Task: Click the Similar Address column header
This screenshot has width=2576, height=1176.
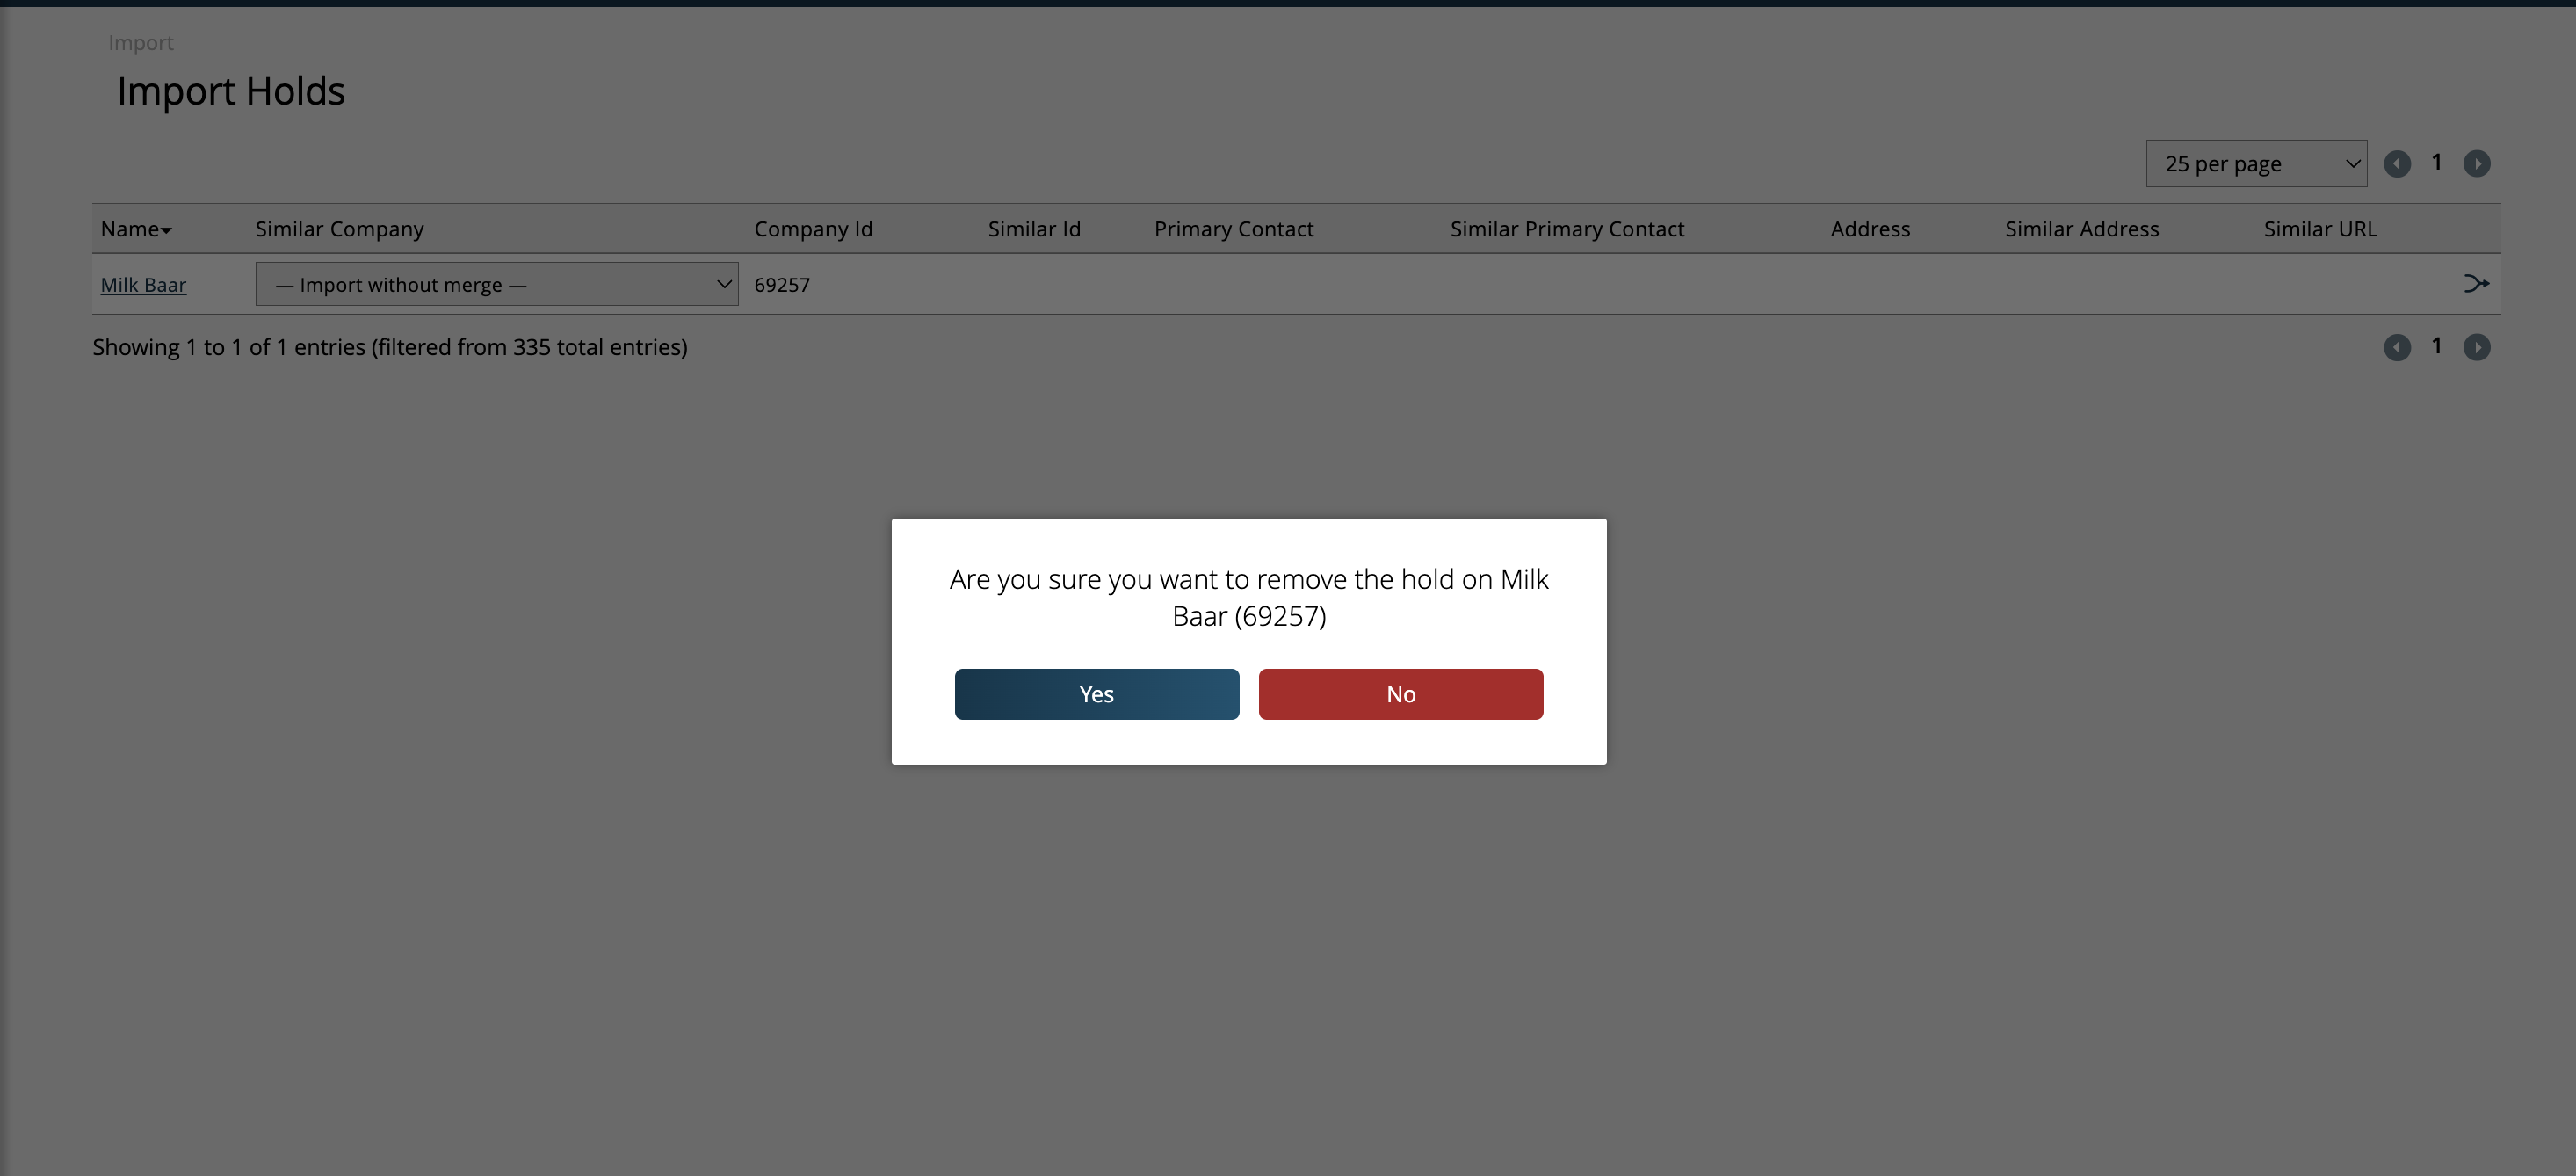Action: 2081,229
